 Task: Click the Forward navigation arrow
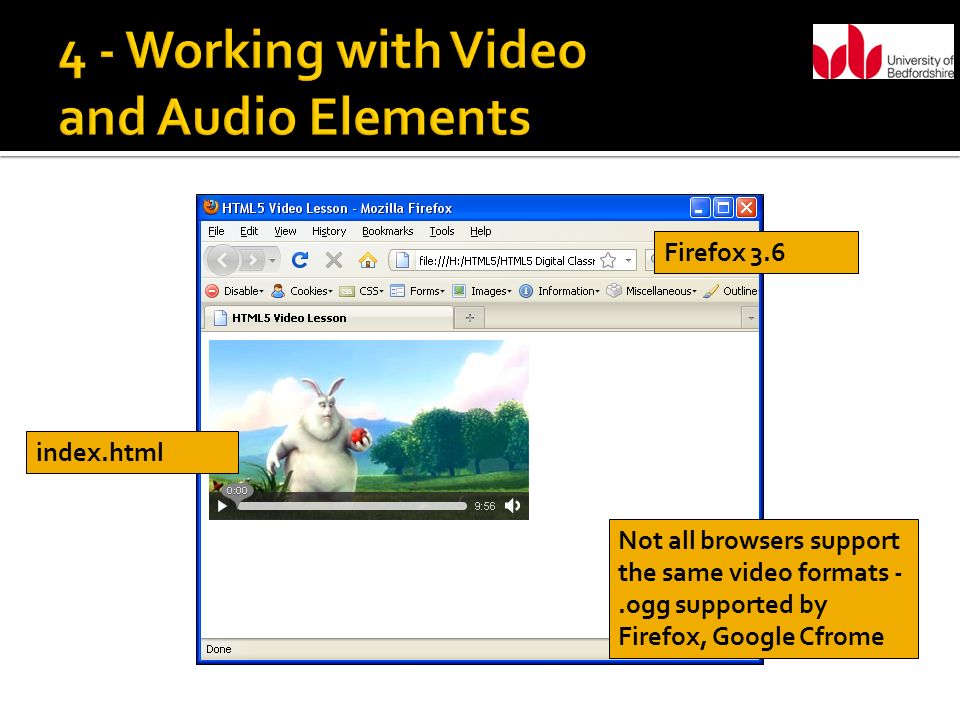pyautogui.click(x=252, y=260)
